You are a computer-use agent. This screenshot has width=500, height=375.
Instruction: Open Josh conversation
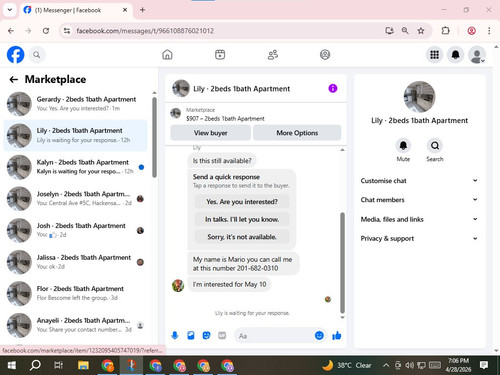(75, 230)
